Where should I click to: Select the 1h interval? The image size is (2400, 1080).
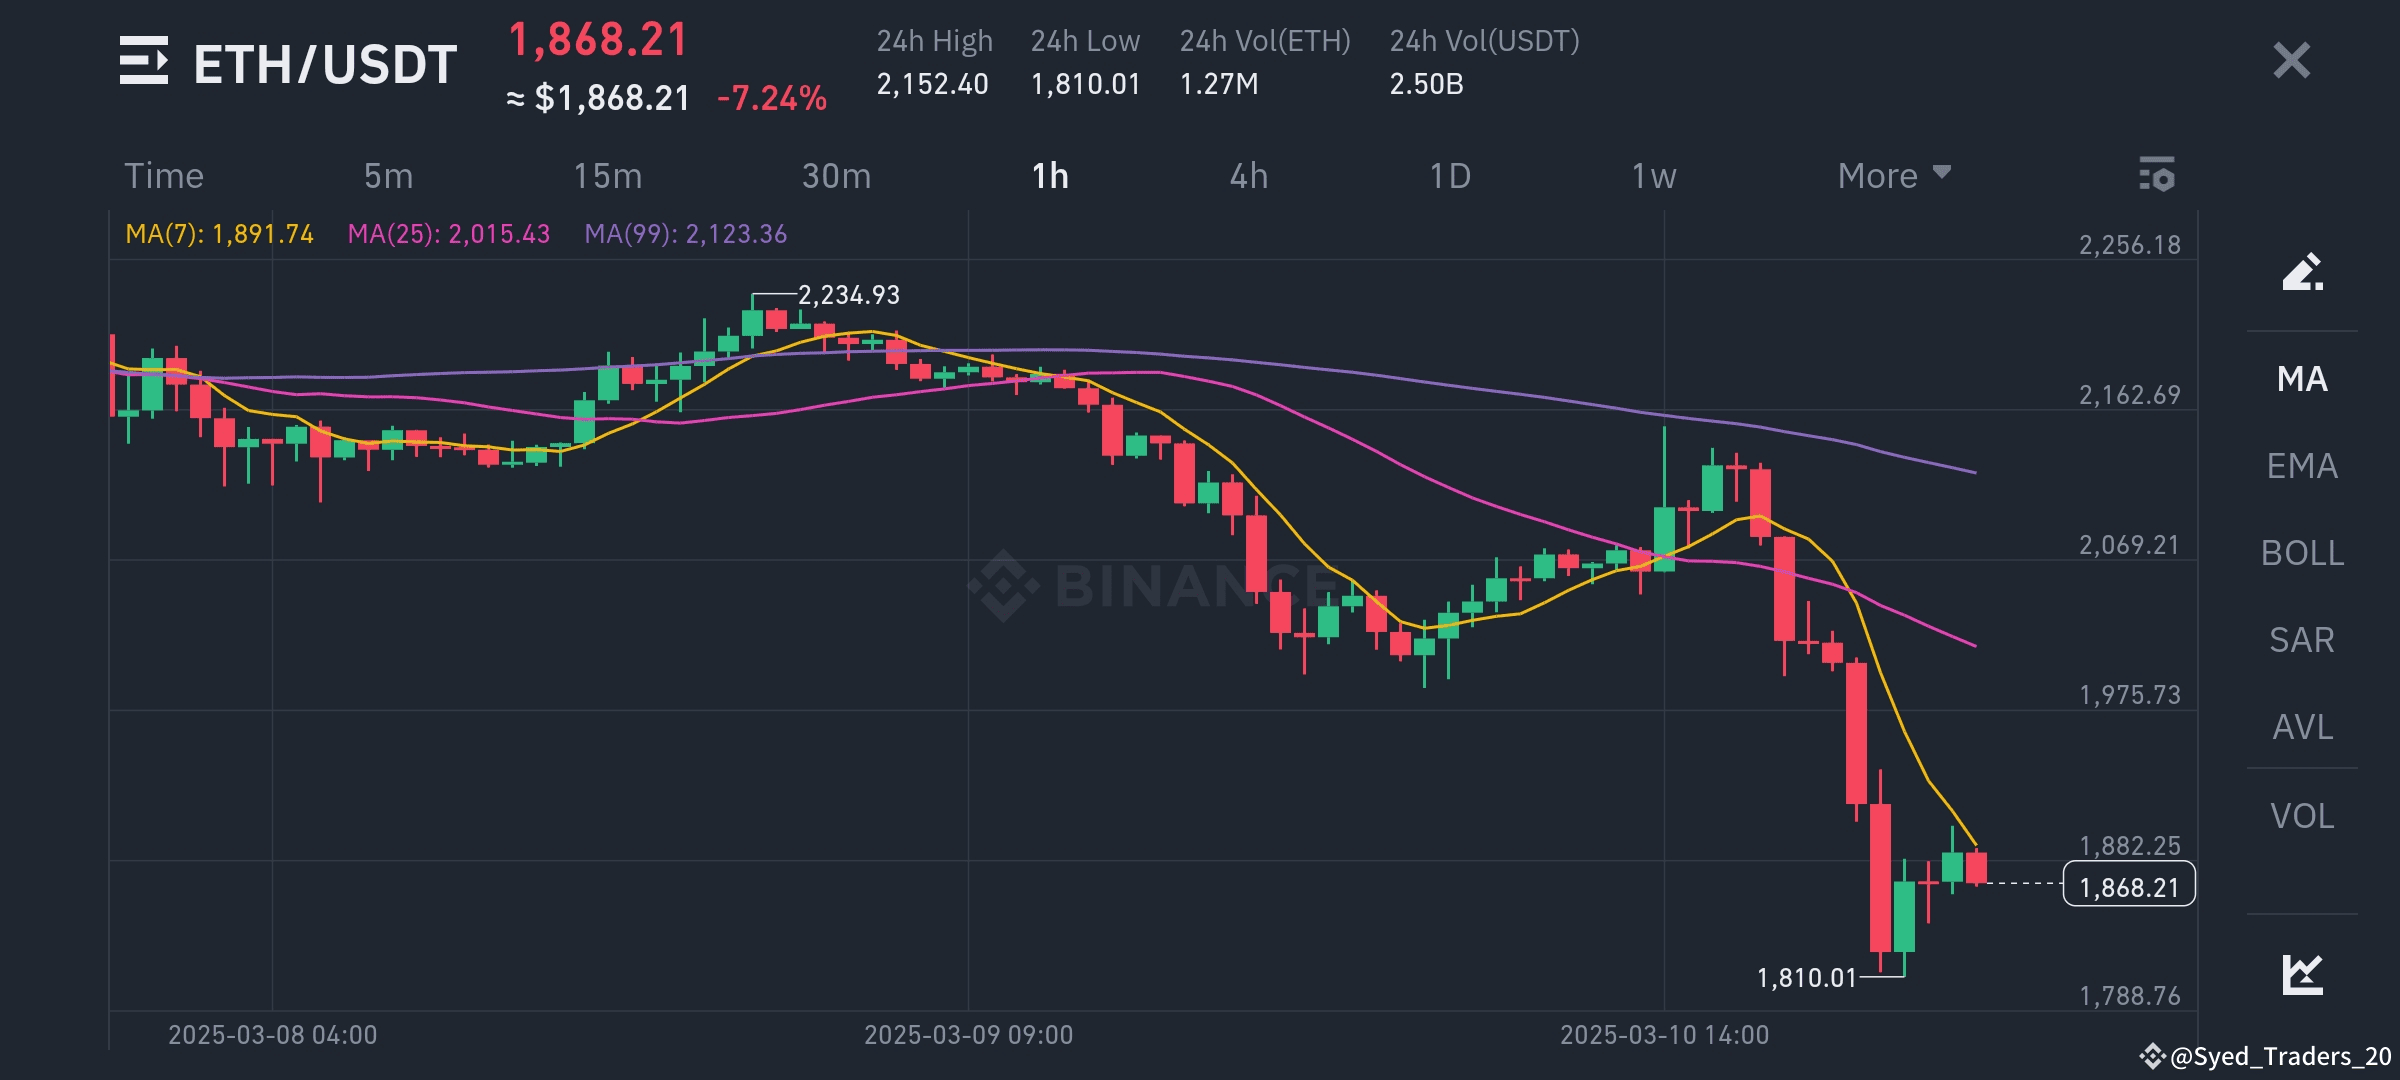[x=1050, y=176]
